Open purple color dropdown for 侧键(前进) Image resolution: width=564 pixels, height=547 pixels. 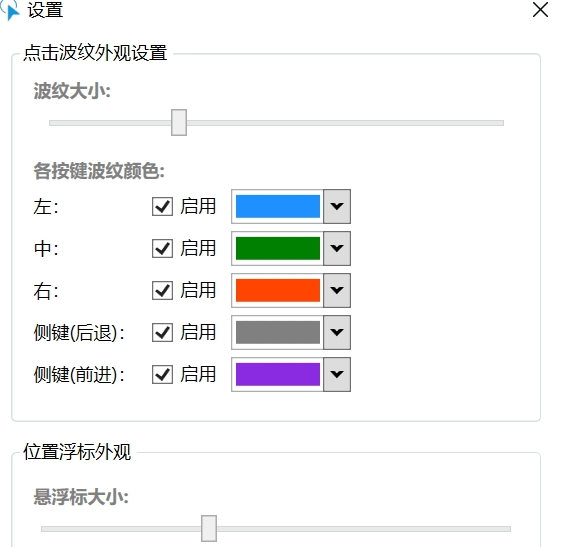pyautogui.click(x=337, y=374)
